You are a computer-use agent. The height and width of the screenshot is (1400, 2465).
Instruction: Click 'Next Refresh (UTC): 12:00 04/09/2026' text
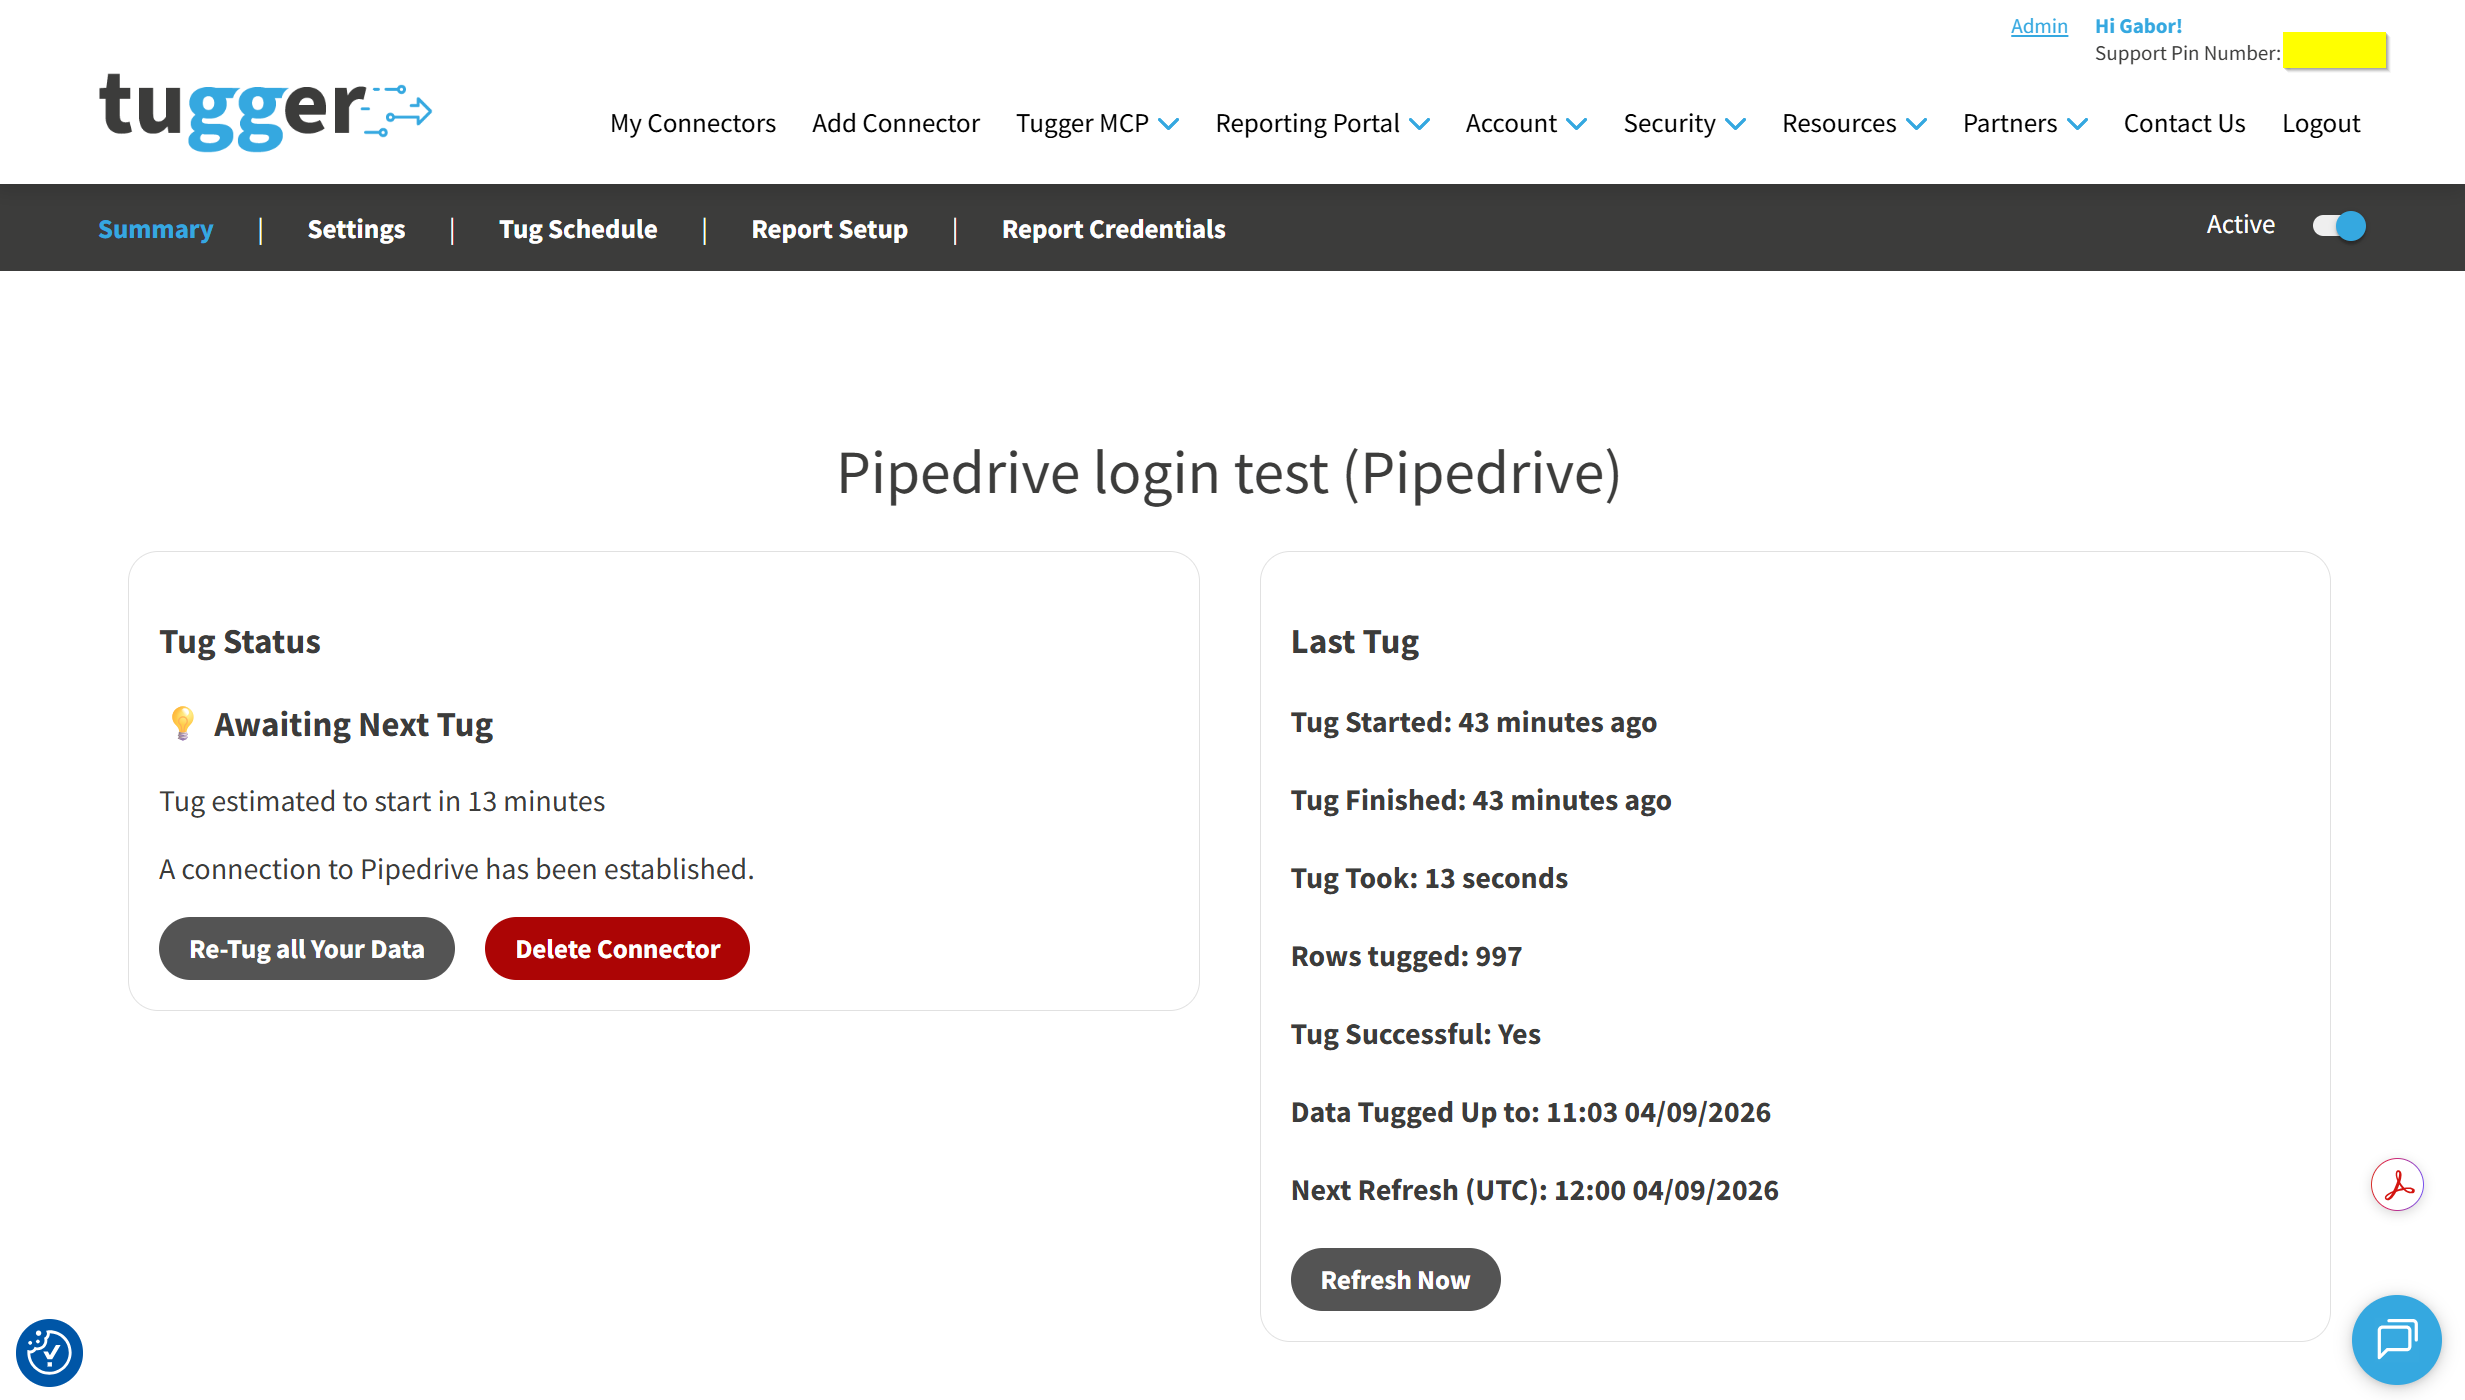(1534, 1190)
